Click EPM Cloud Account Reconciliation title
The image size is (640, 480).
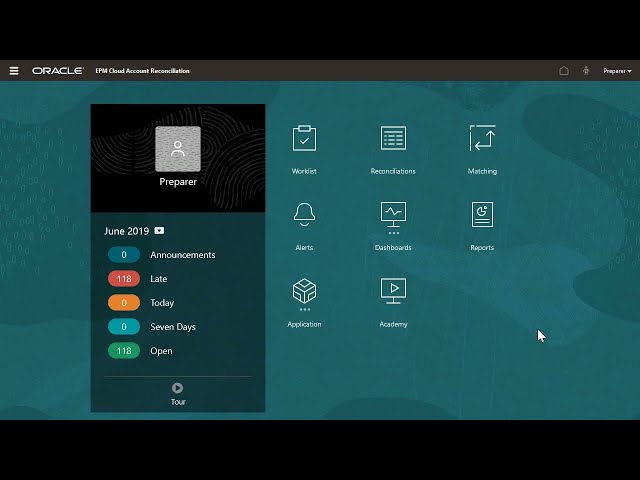[x=142, y=71]
